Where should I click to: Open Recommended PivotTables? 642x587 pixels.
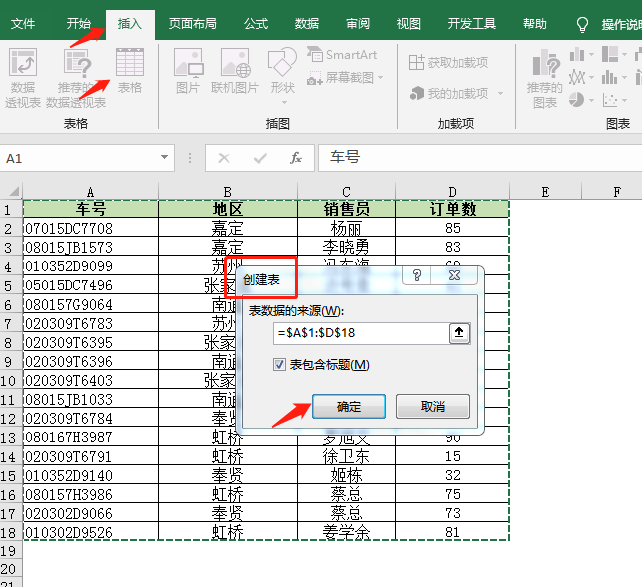(76, 78)
